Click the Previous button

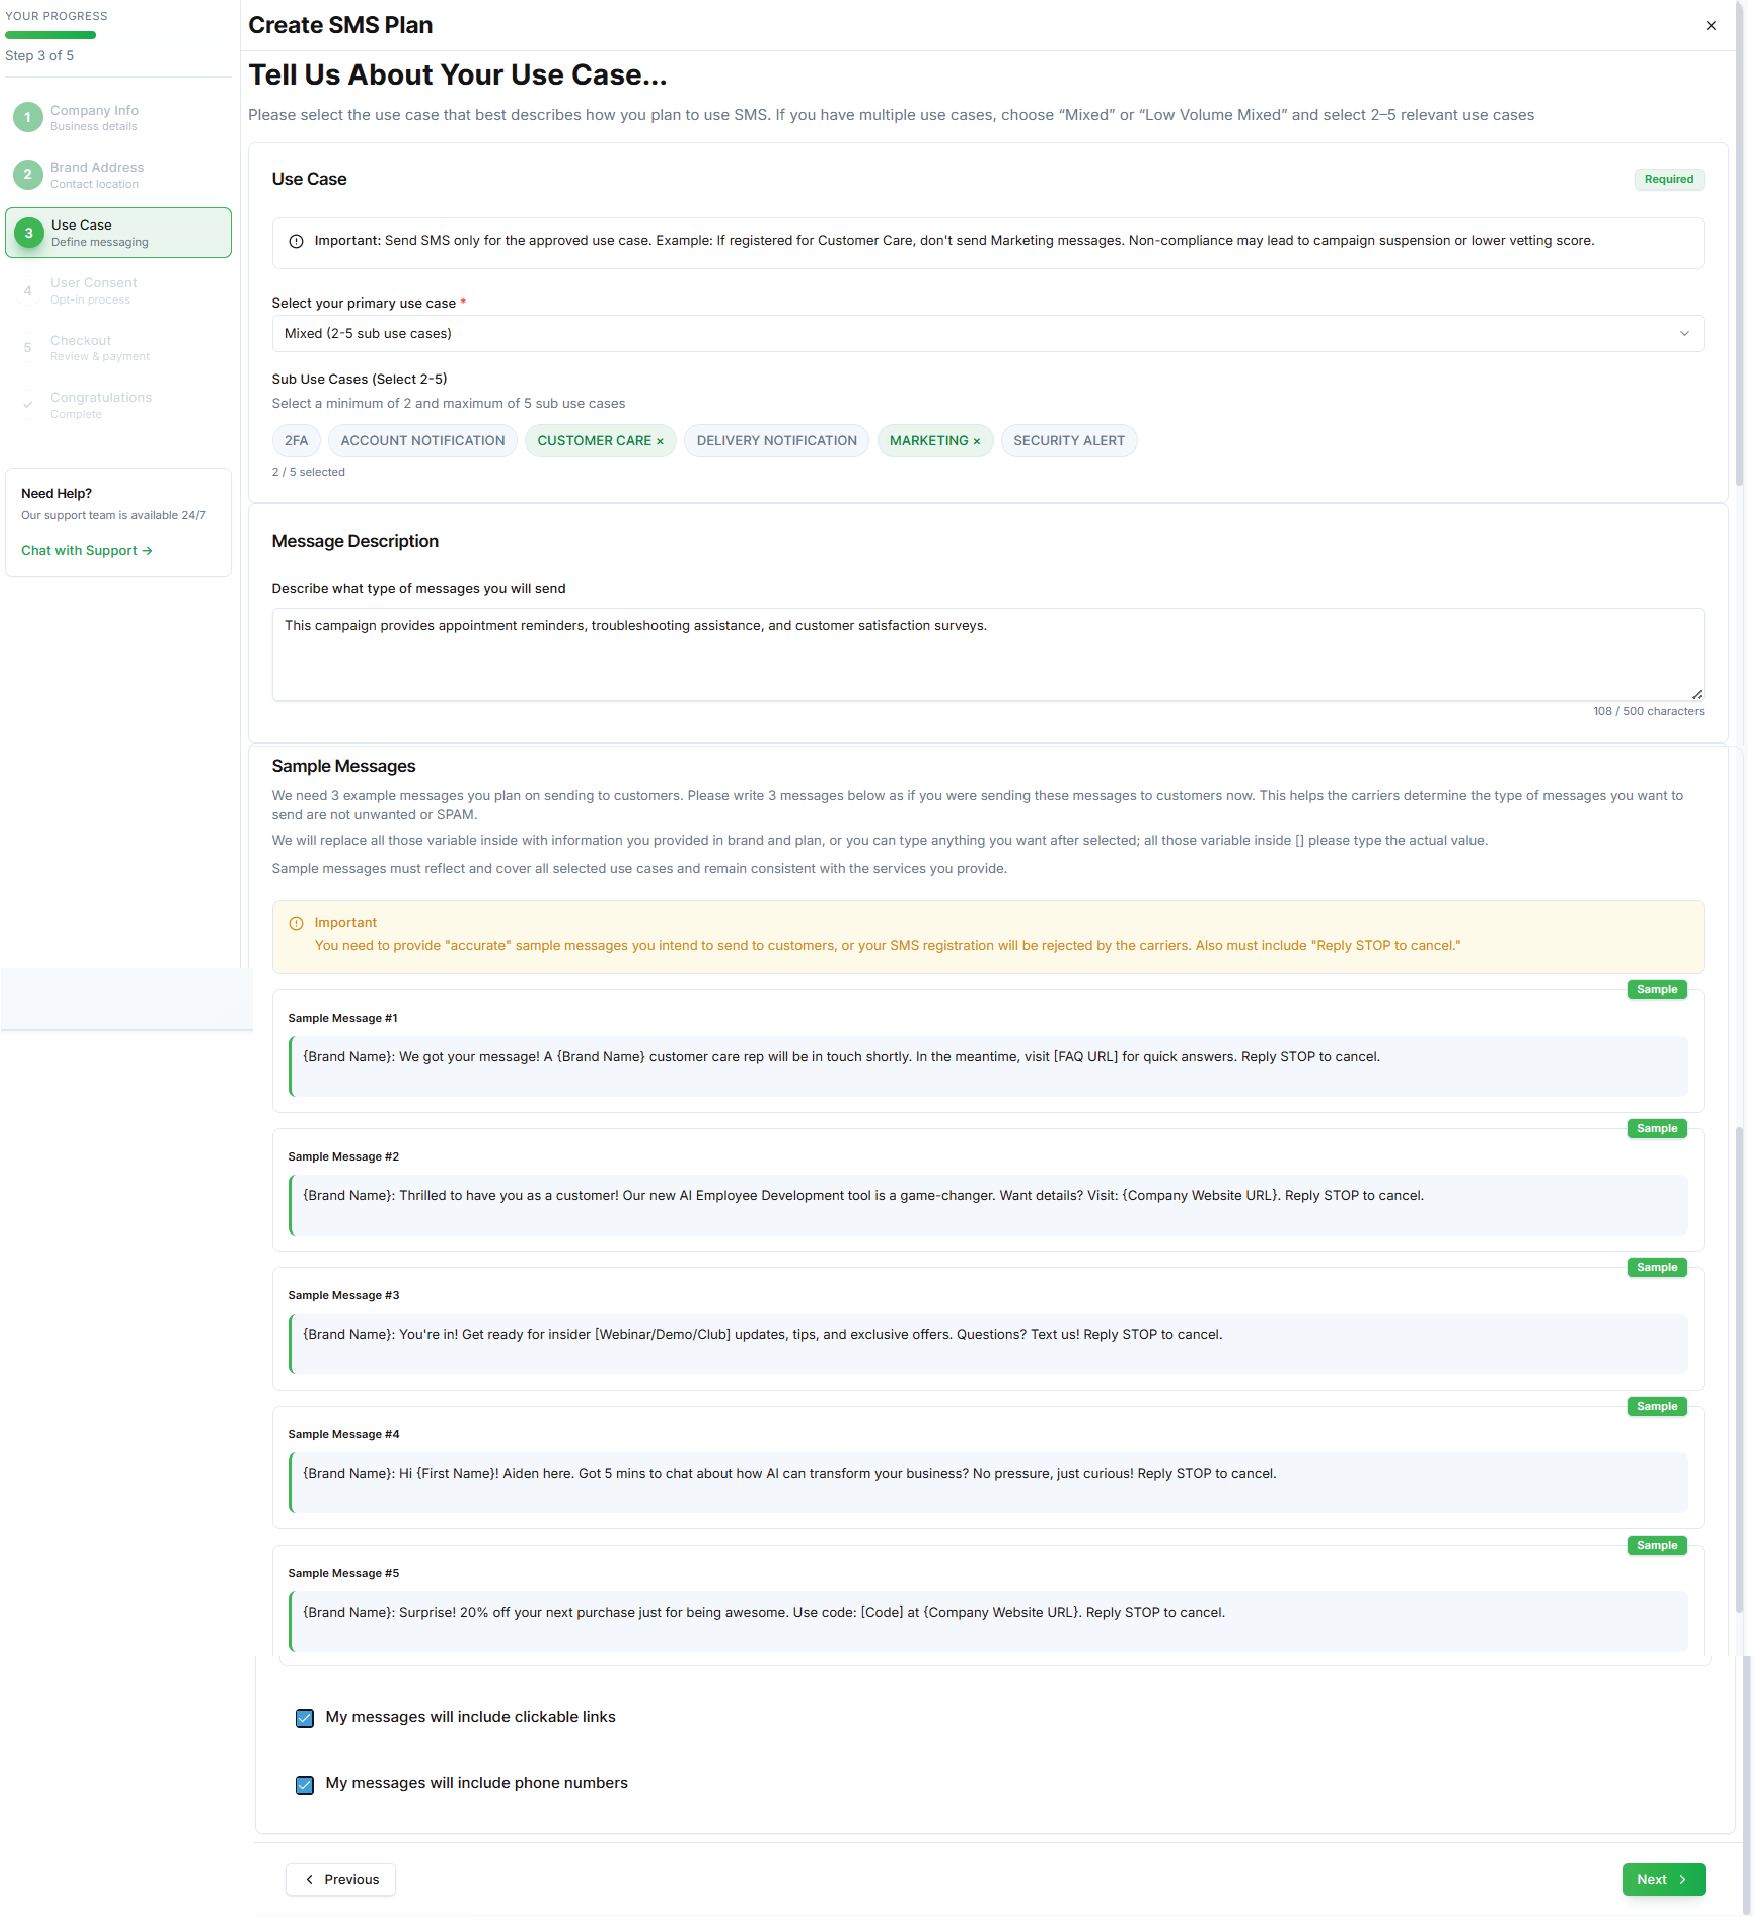pos(340,1879)
